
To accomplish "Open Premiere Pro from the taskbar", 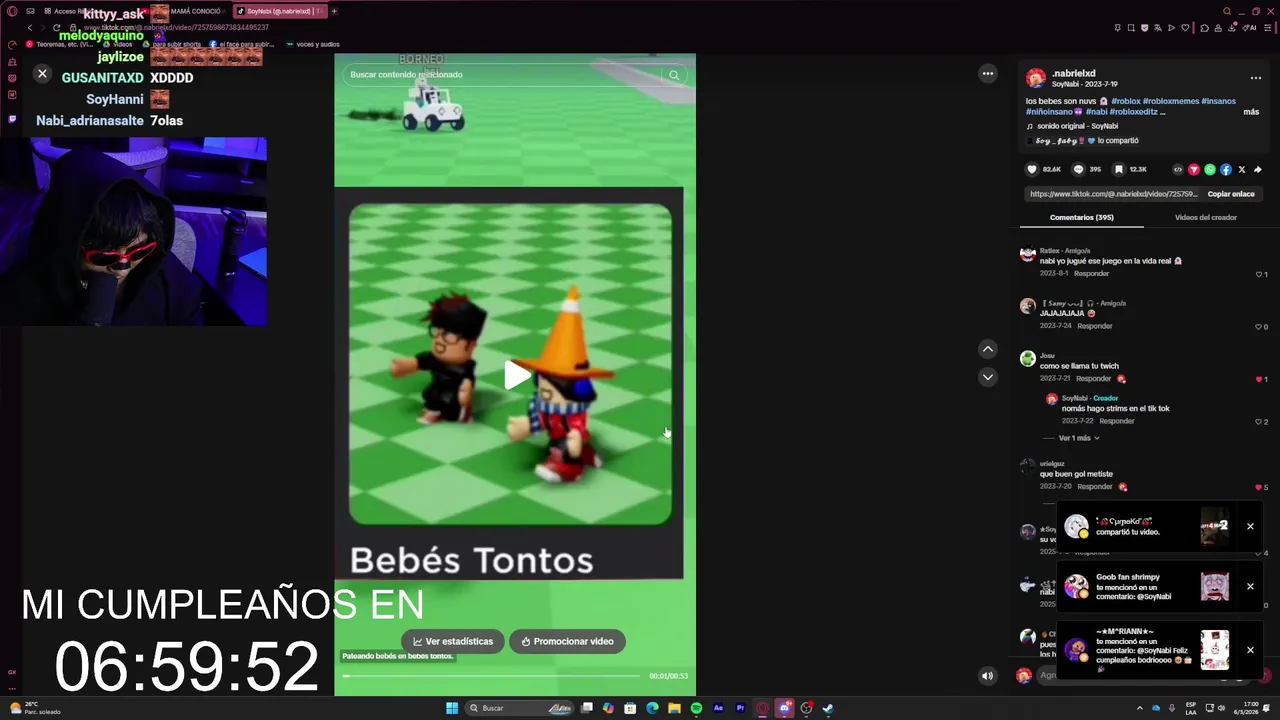I will tap(740, 708).
